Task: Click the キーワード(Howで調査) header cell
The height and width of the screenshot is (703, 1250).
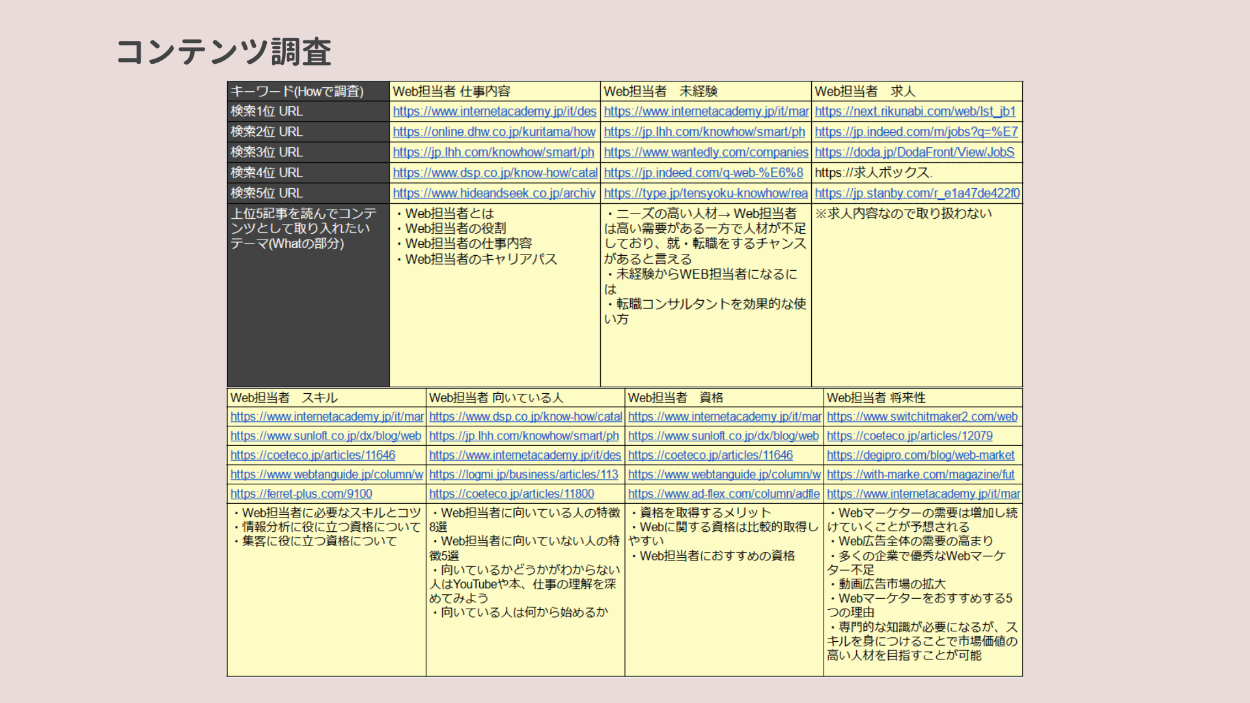Action: [x=297, y=92]
